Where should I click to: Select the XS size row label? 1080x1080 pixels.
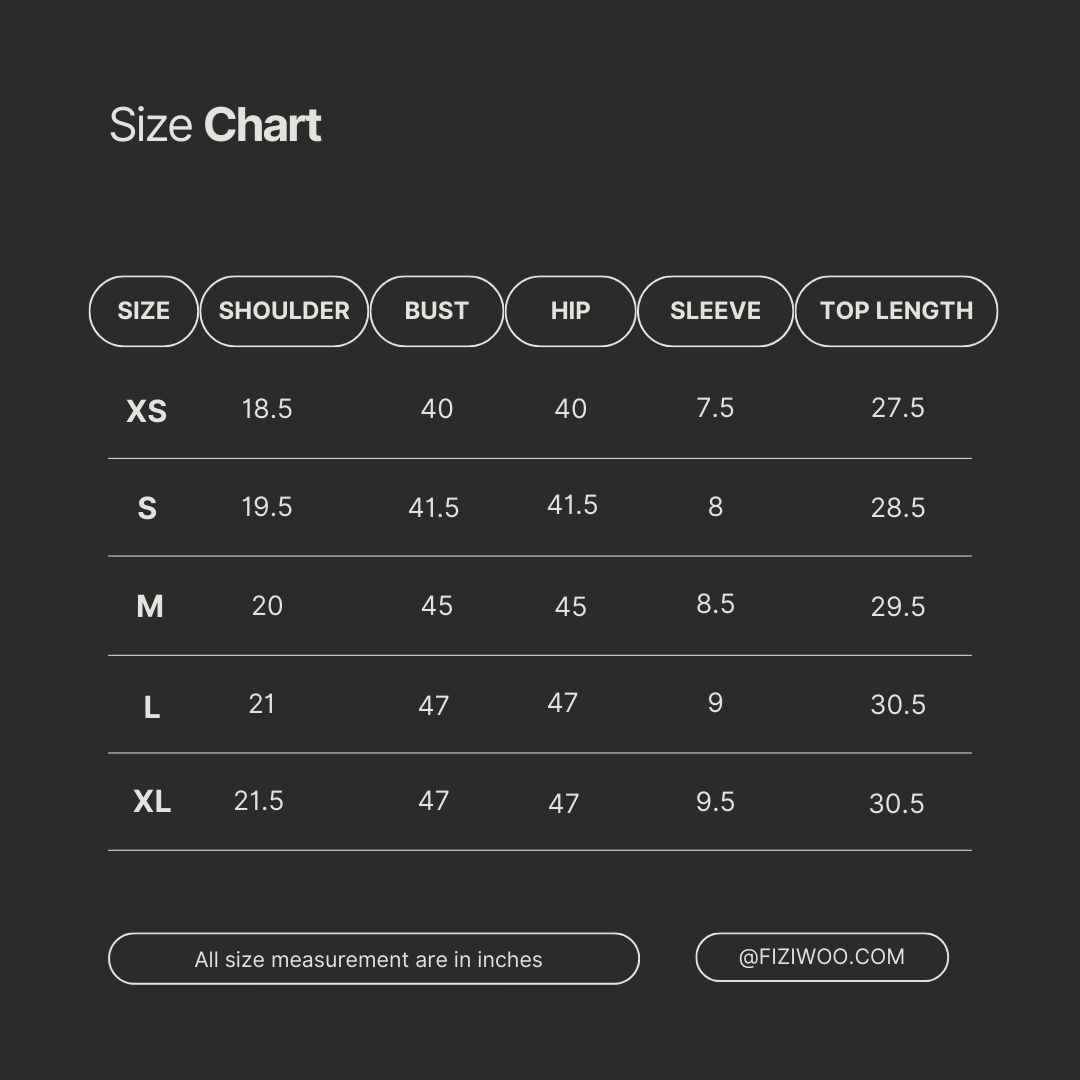pos(147,411)
